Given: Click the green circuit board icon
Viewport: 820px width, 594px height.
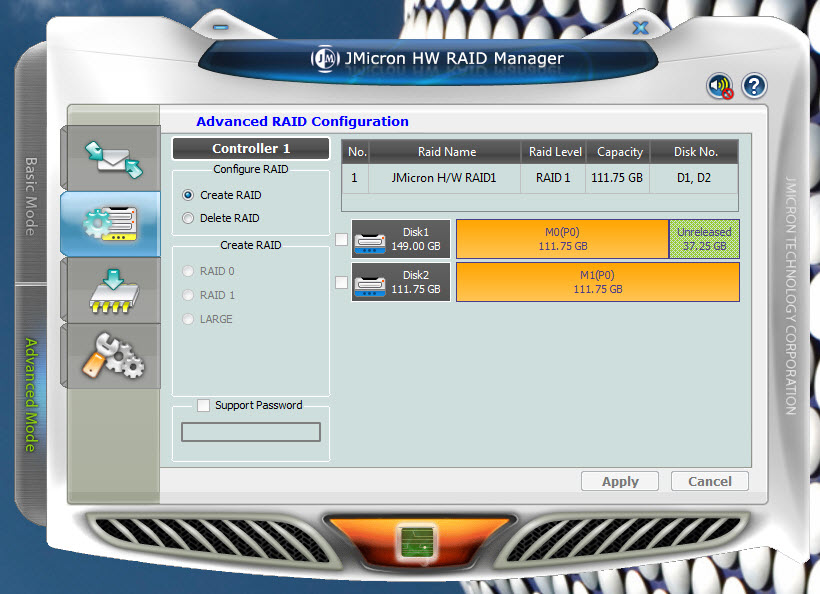Looking at the screenshot, I should 417,543.
